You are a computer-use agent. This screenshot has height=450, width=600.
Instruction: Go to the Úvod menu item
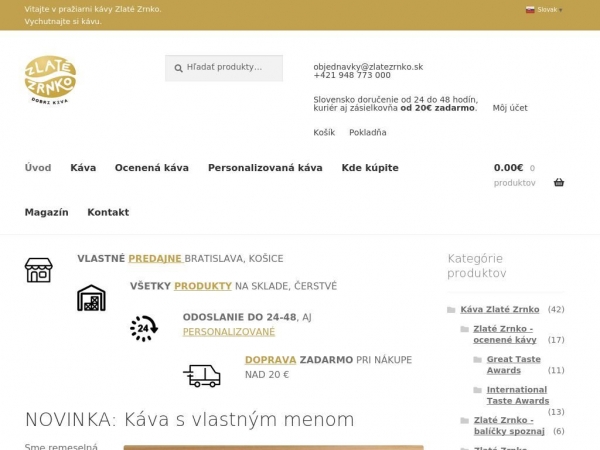[38, 168]
